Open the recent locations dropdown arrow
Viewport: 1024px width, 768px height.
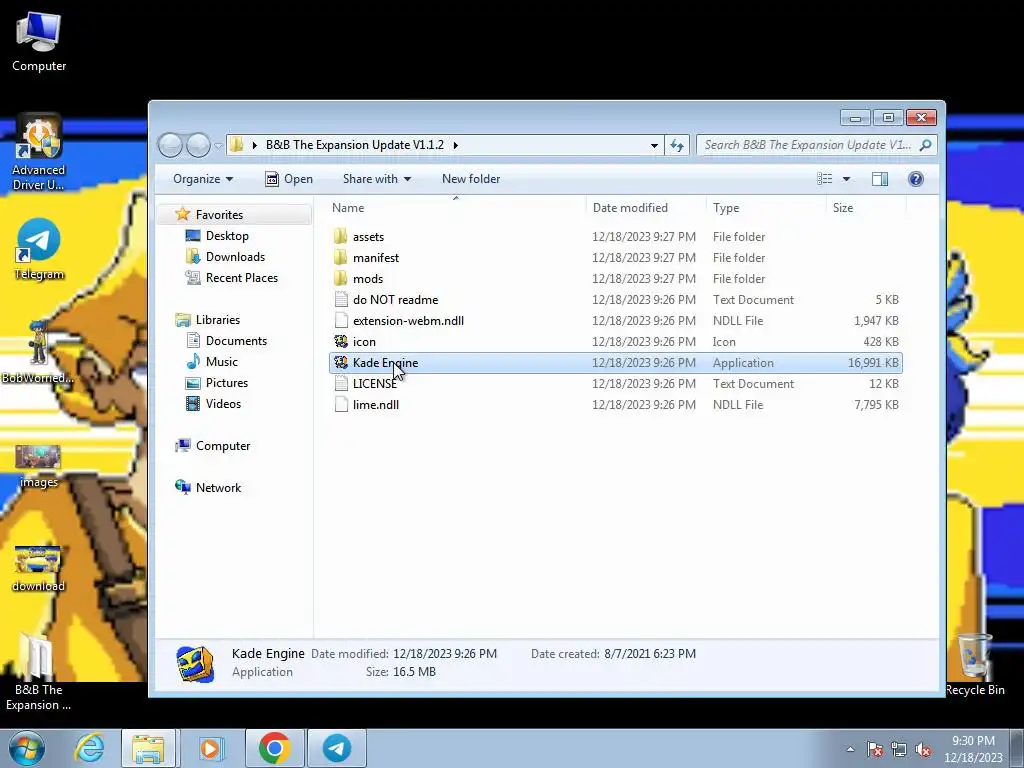tap(218, 146)
